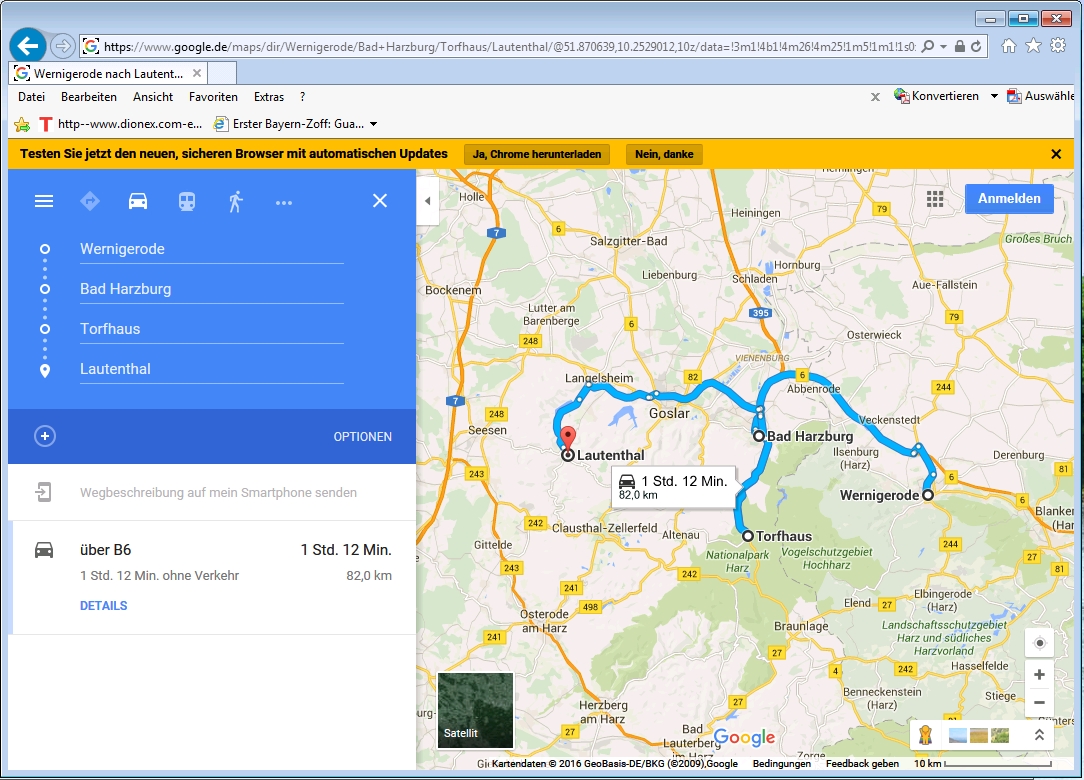Show more travel modes ellipsis

[x=284, y=203]
